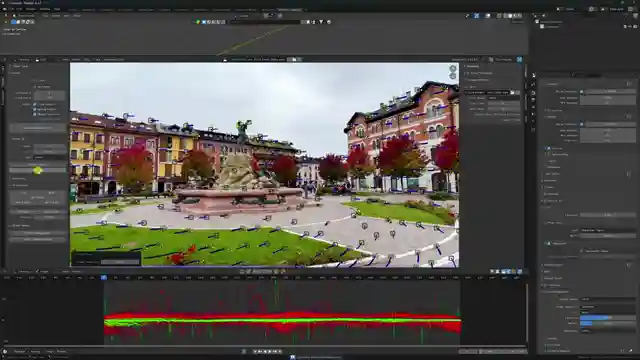Screen dimensions: 640x360
Task: Click the Keyframe B number field
Action: [x=50, y=98]
